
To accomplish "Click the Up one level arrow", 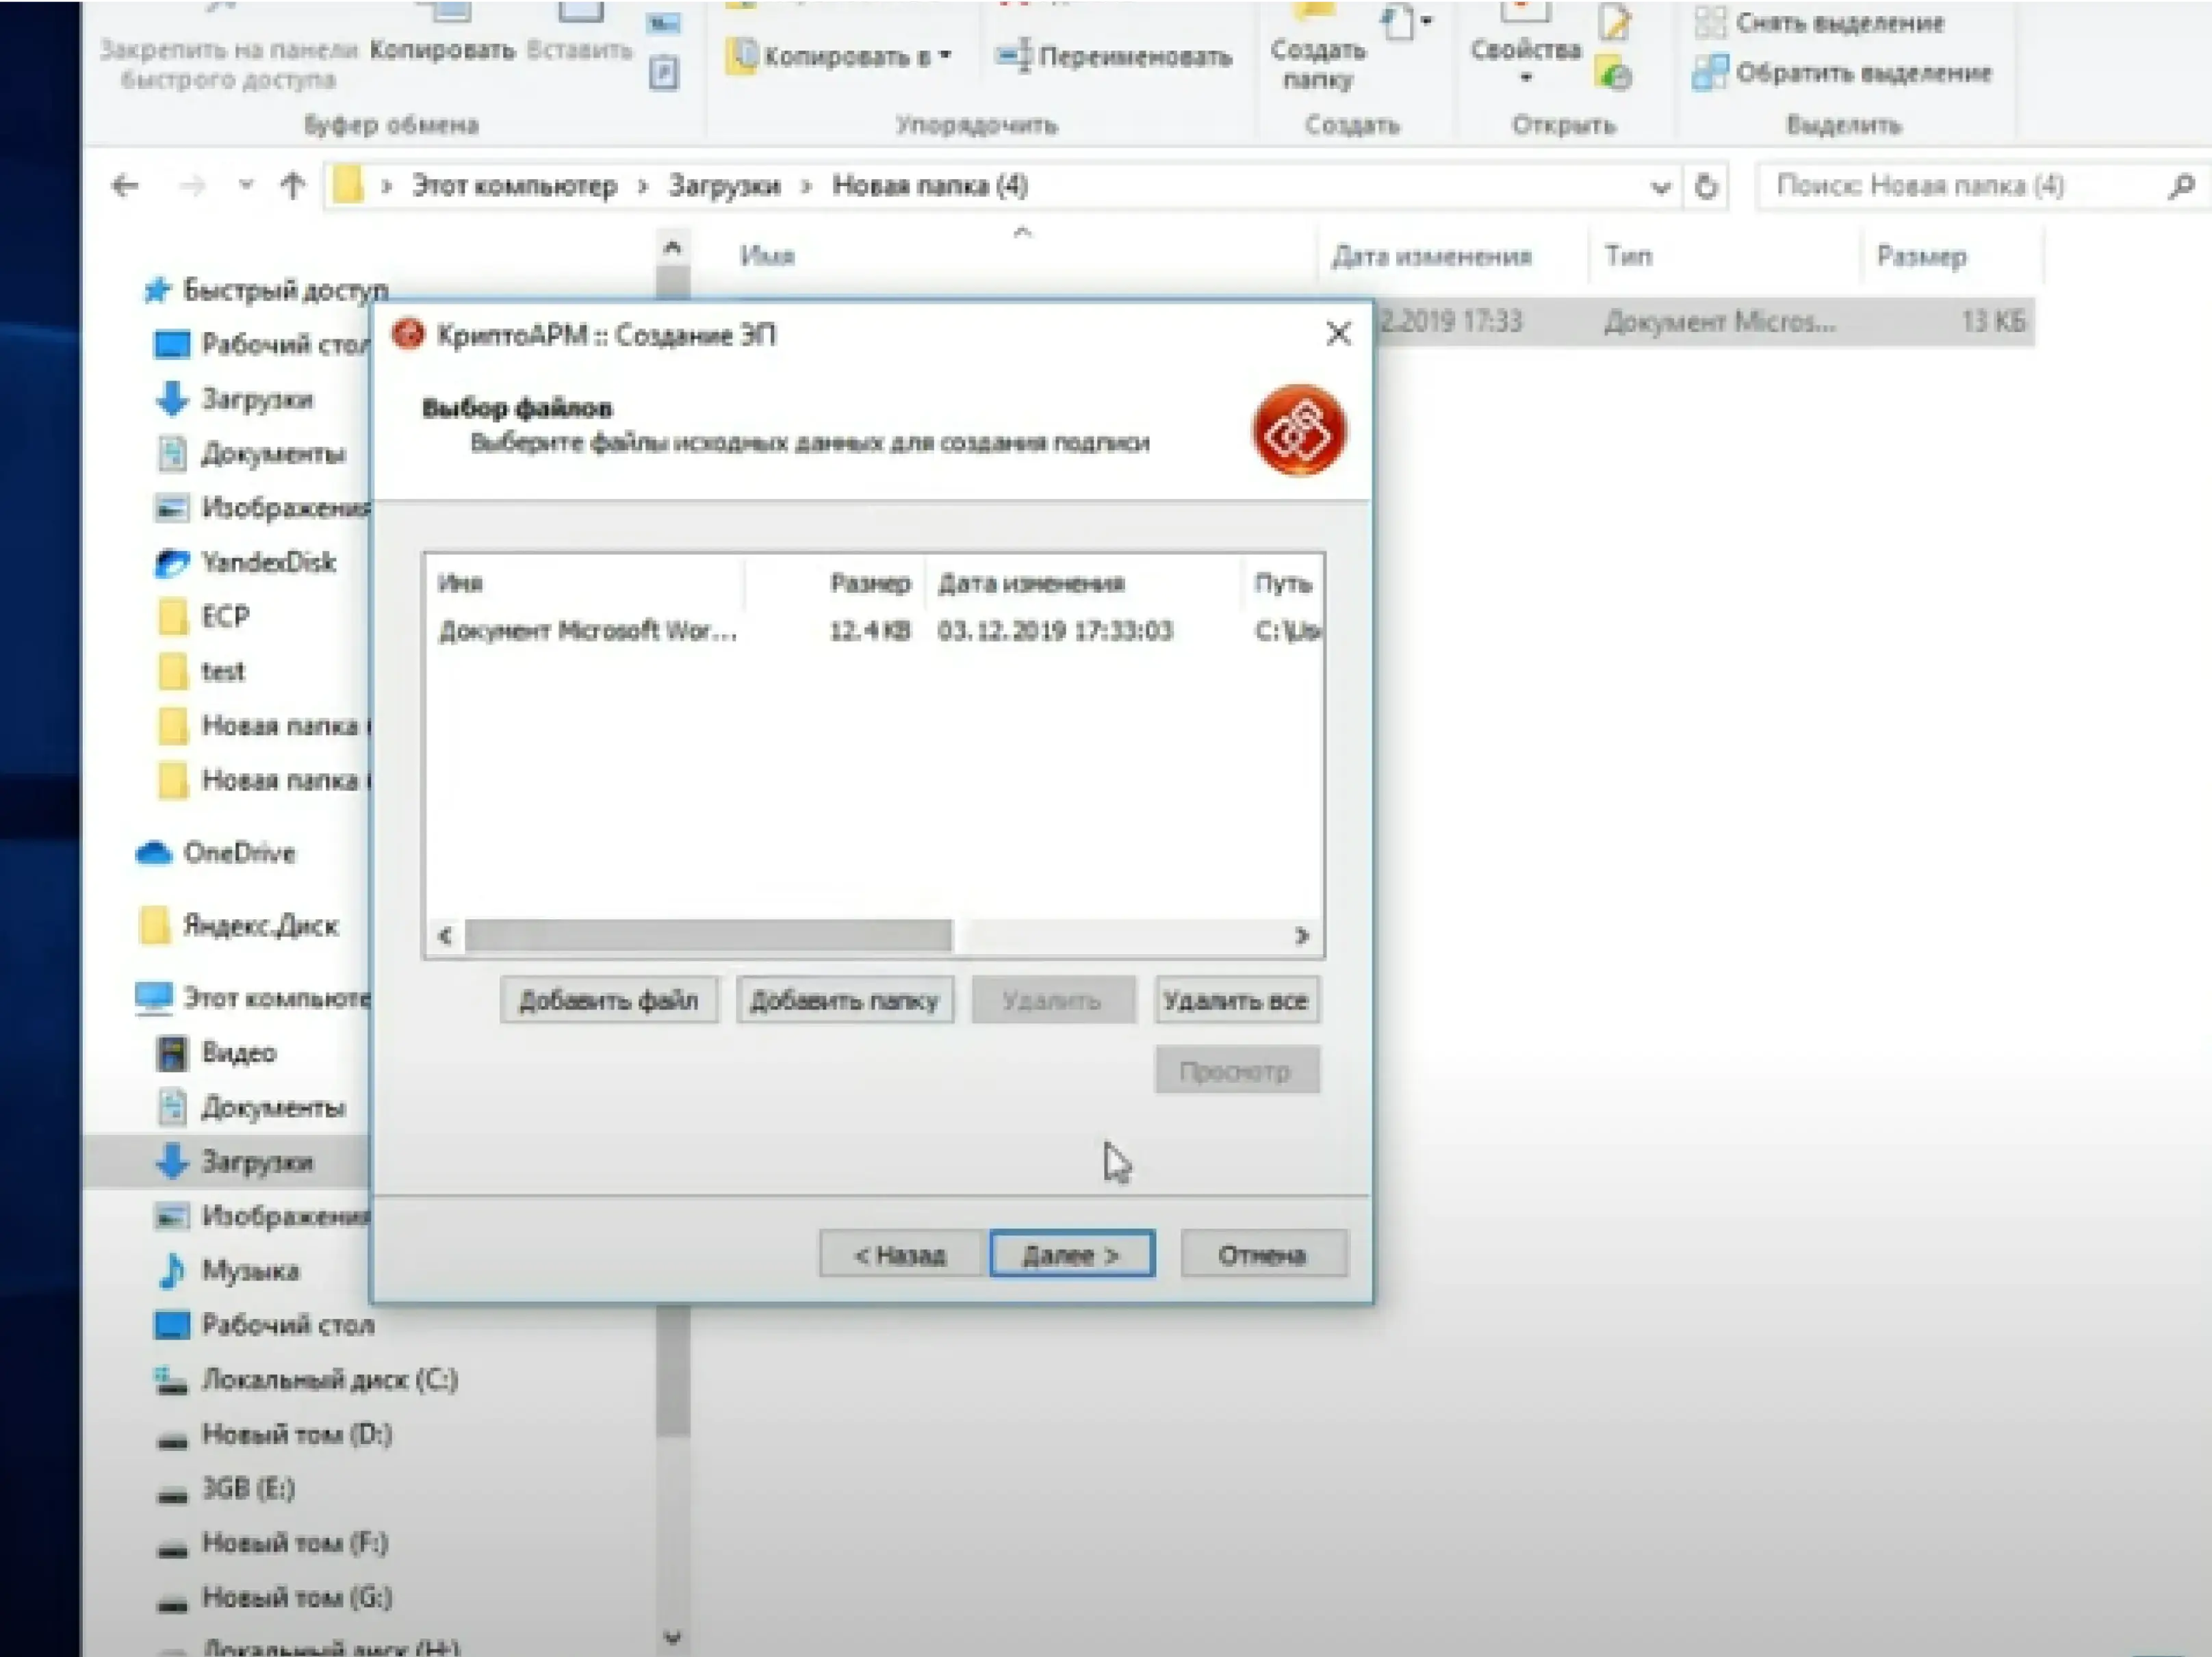I will (292, 186).
